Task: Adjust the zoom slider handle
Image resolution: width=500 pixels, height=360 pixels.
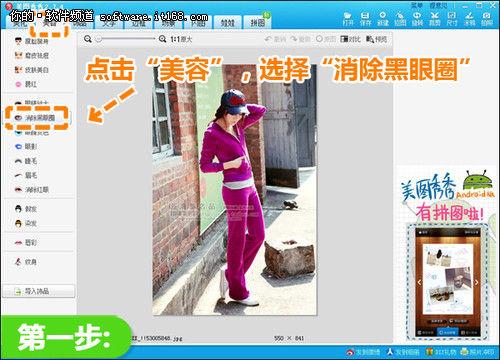Action: (x=99, y=39)
